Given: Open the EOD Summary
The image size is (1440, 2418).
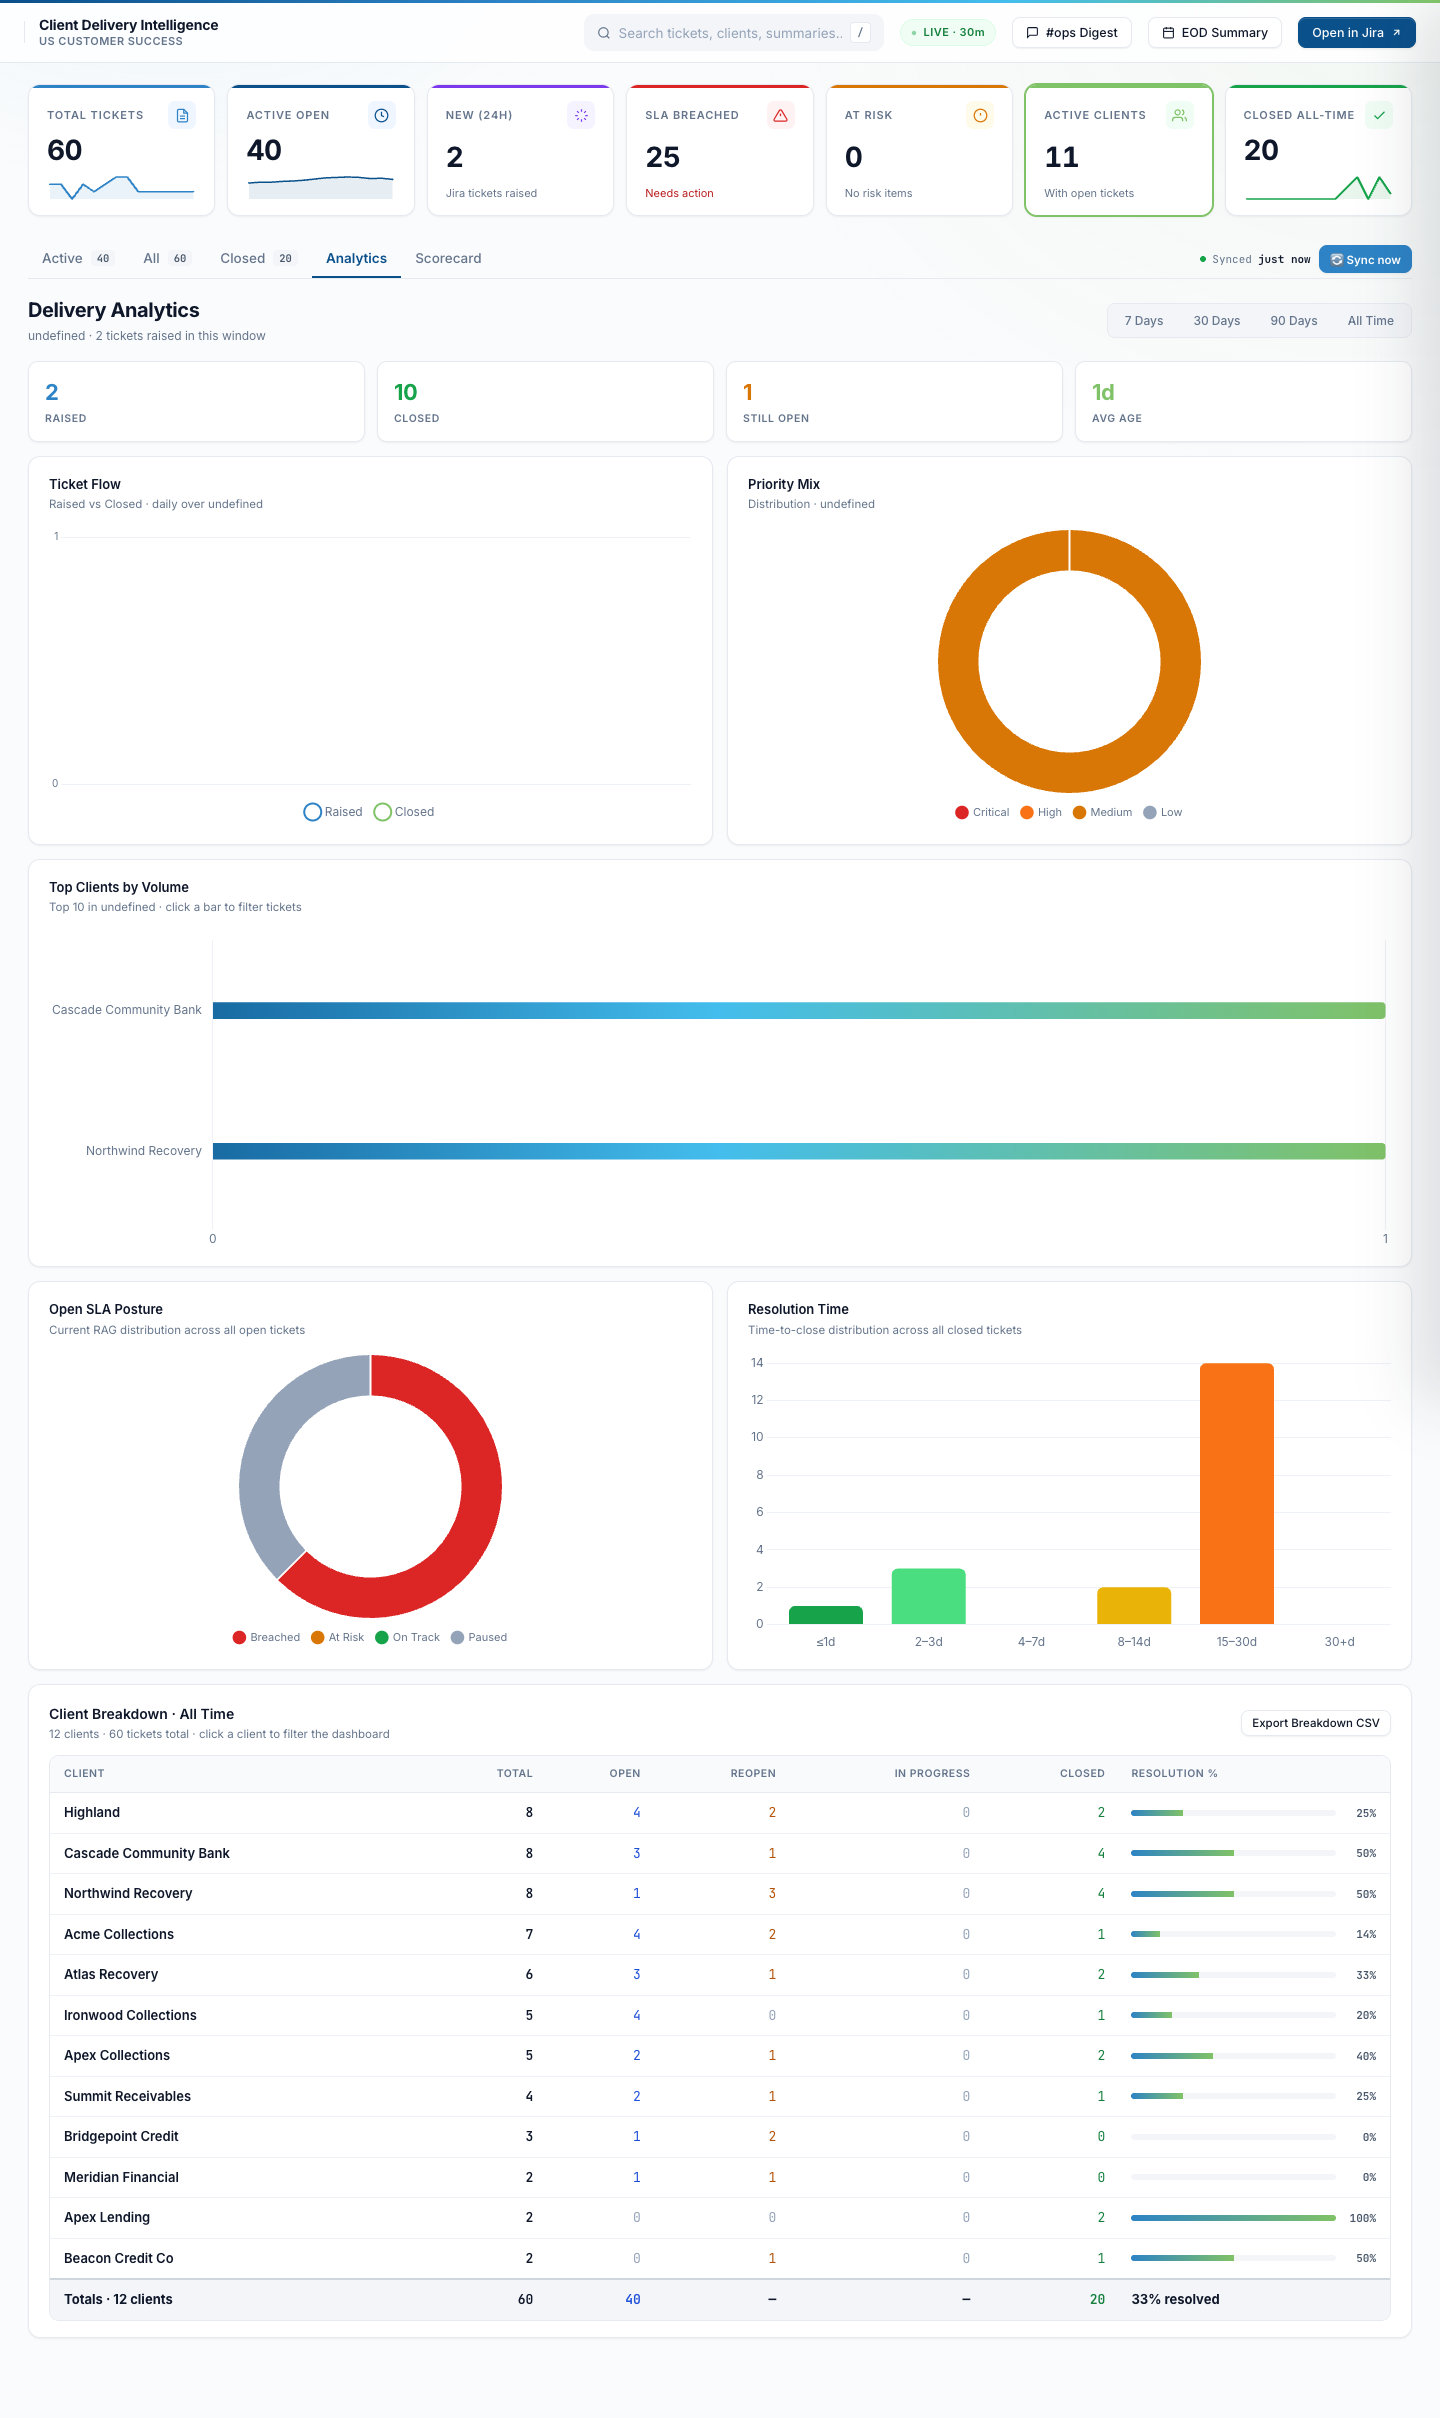Looking at the screenshot, I should 1214,33.
